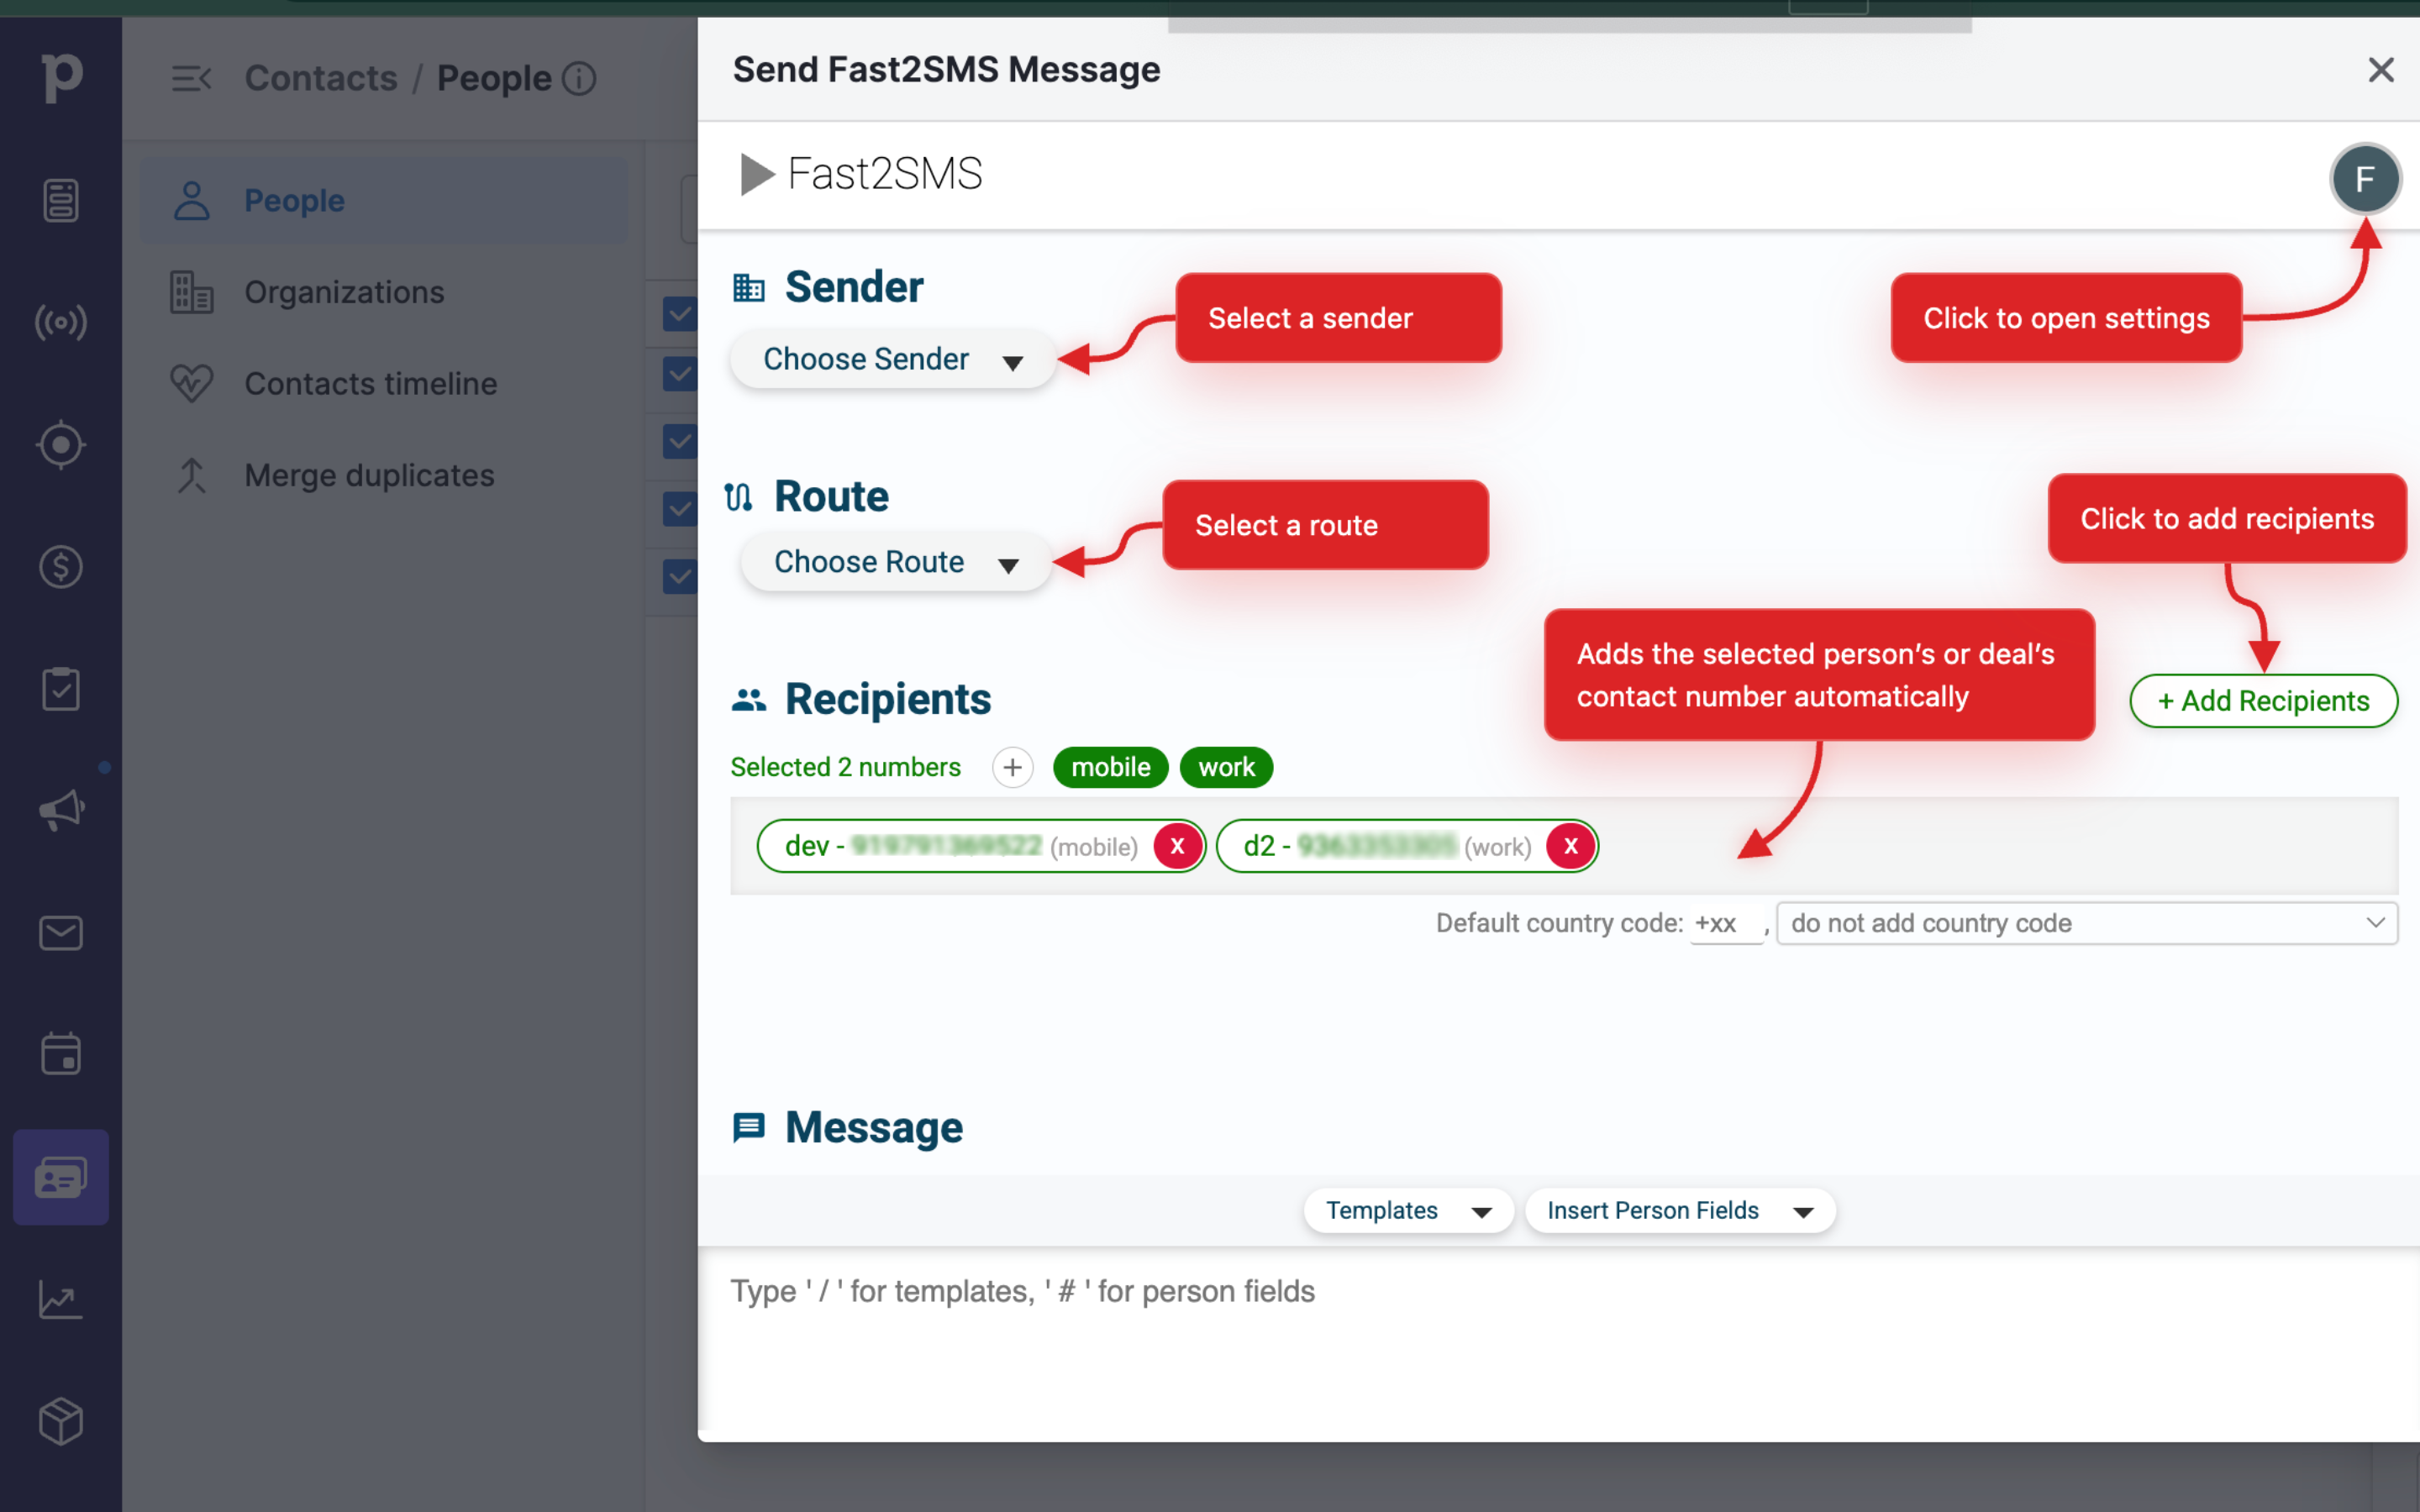2420x1512 pixels.
Task: Open the Insights chart icon in sidebar
Action: pos(60,1299)
